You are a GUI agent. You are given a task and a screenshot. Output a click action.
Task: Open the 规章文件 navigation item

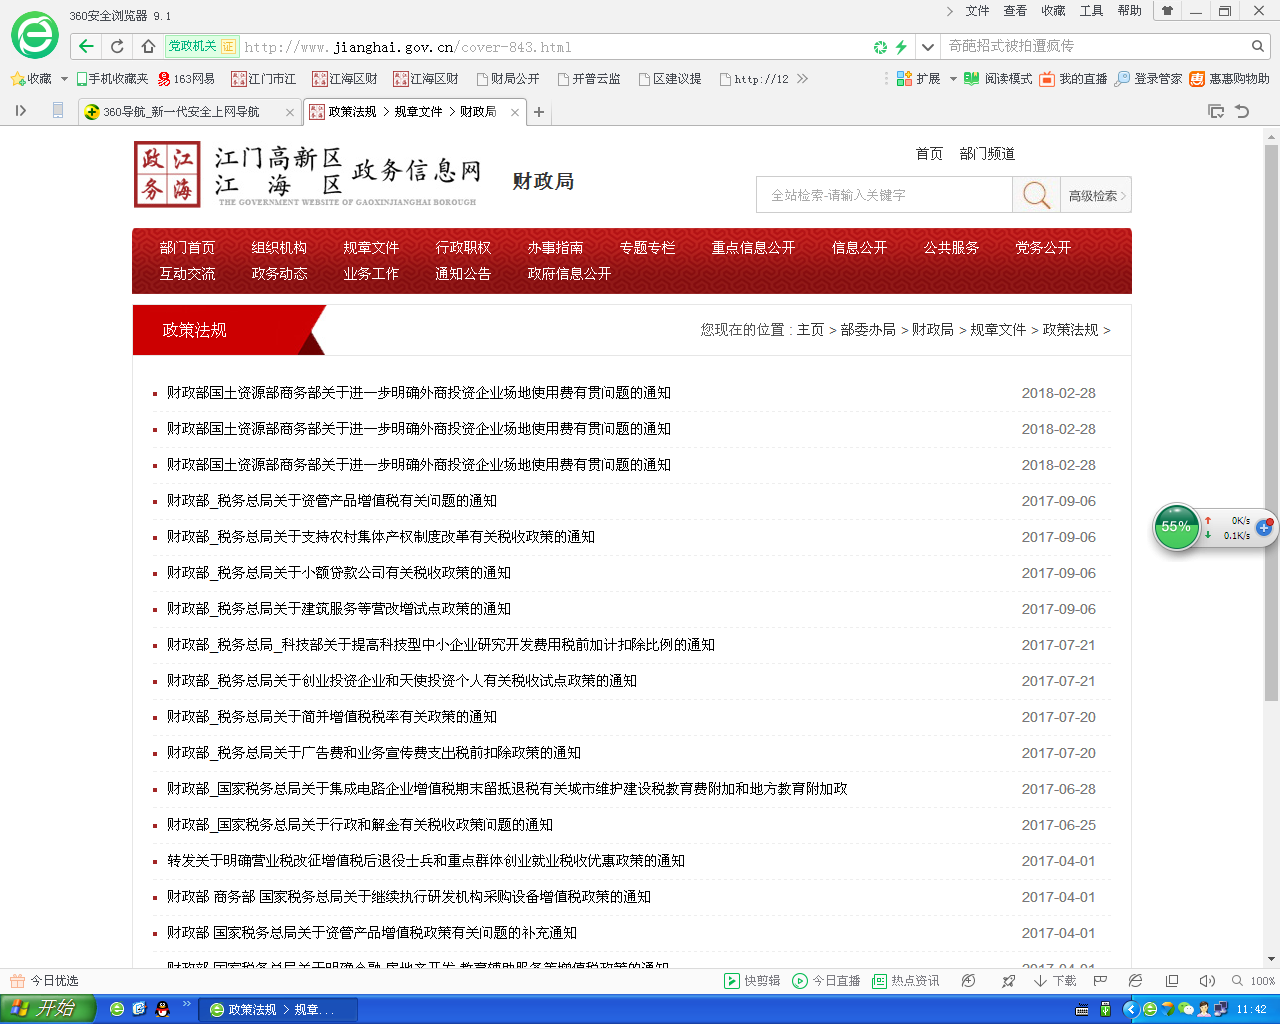pyautogui.click(x=371, y=247)
